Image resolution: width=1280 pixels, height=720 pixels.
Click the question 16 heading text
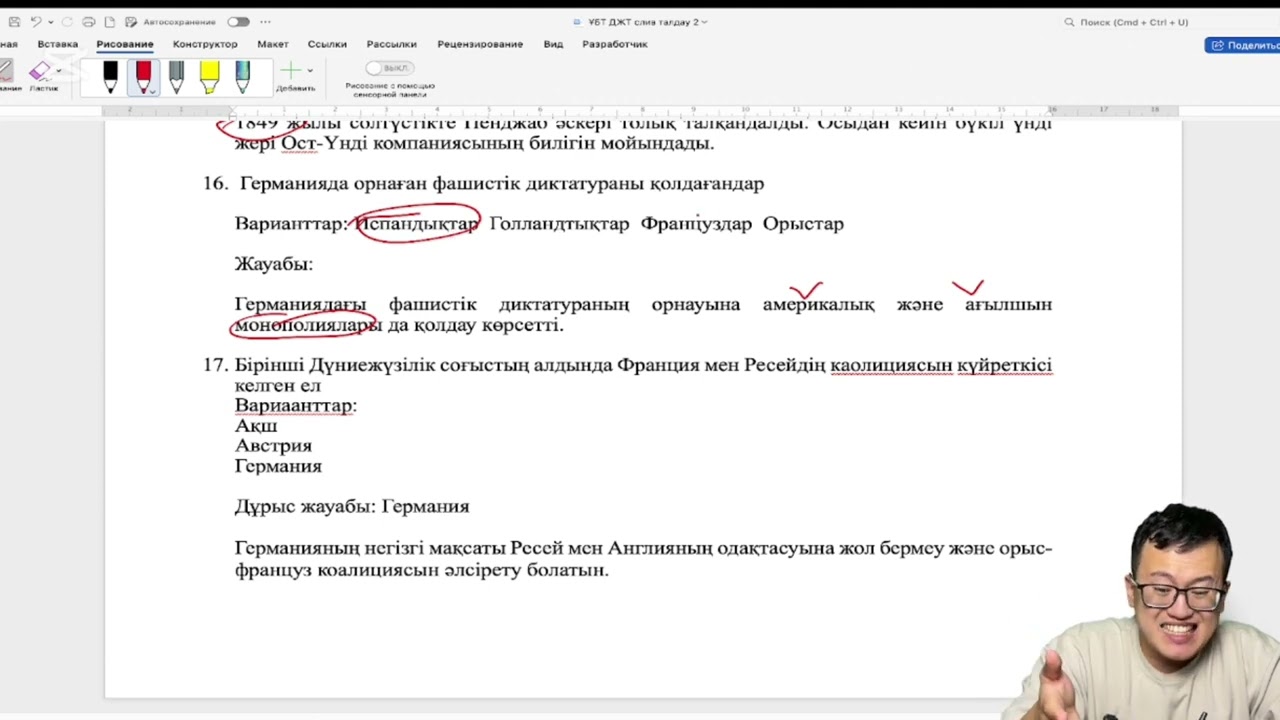[x=502, y=184]
